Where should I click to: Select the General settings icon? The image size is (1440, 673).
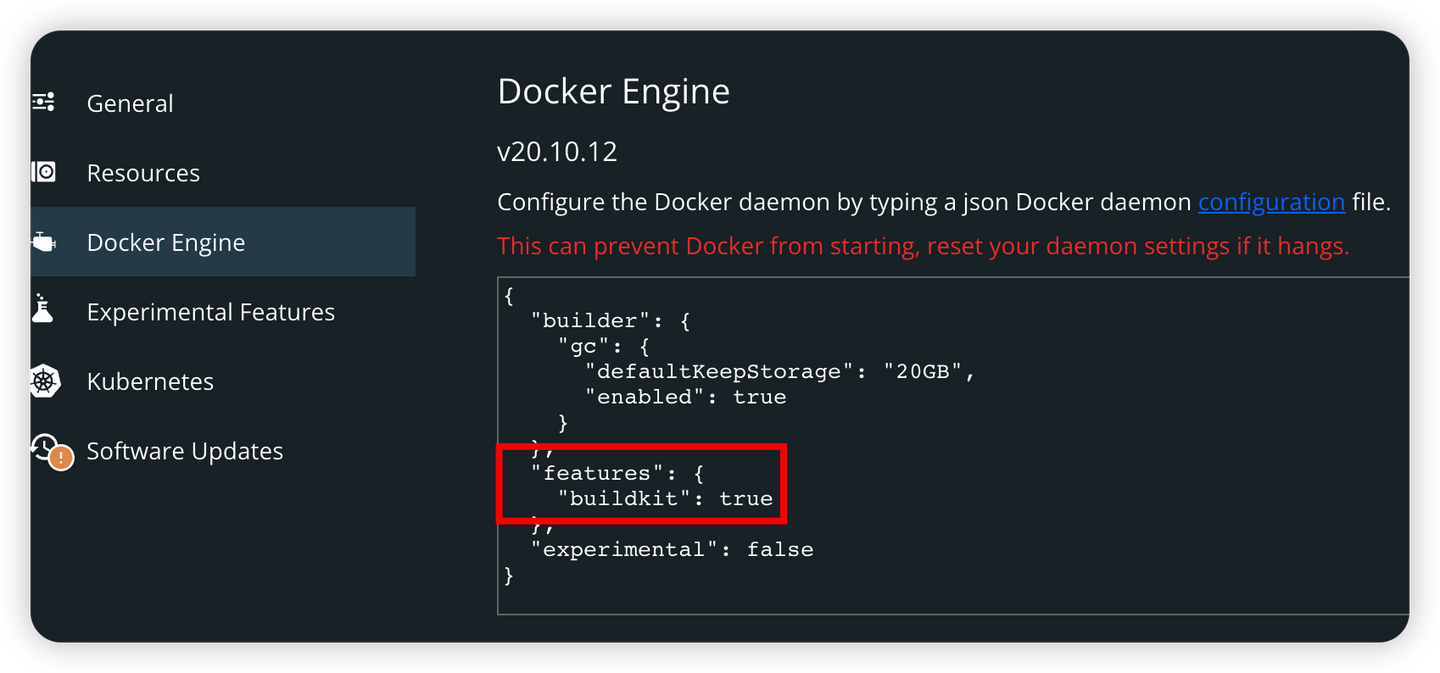click(x=42, y=102)
